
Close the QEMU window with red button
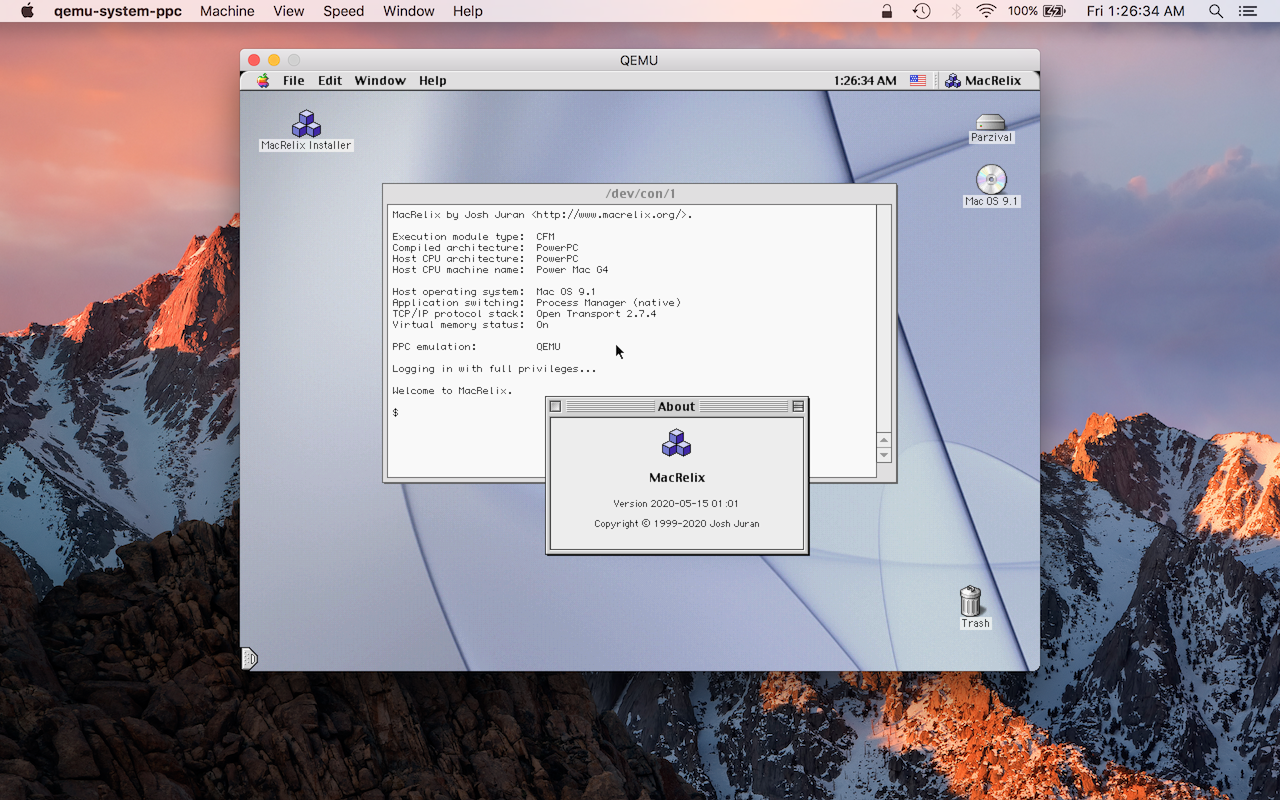pos(254,60)
